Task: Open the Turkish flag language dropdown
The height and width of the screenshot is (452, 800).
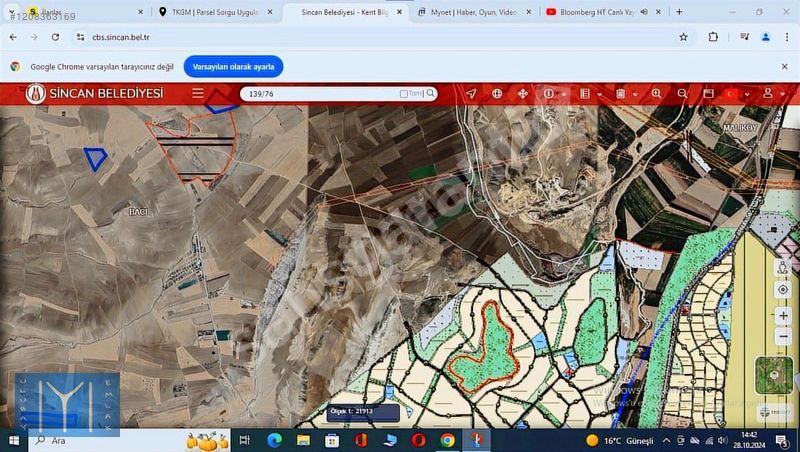Action: pos(733,94)
